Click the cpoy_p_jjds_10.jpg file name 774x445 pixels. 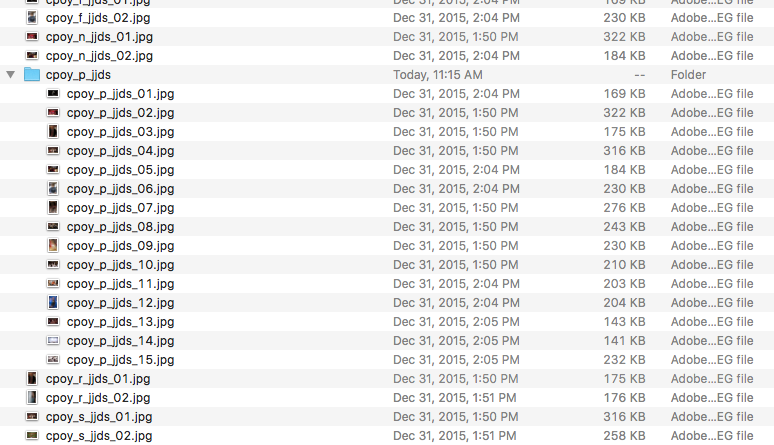[120, 265]
